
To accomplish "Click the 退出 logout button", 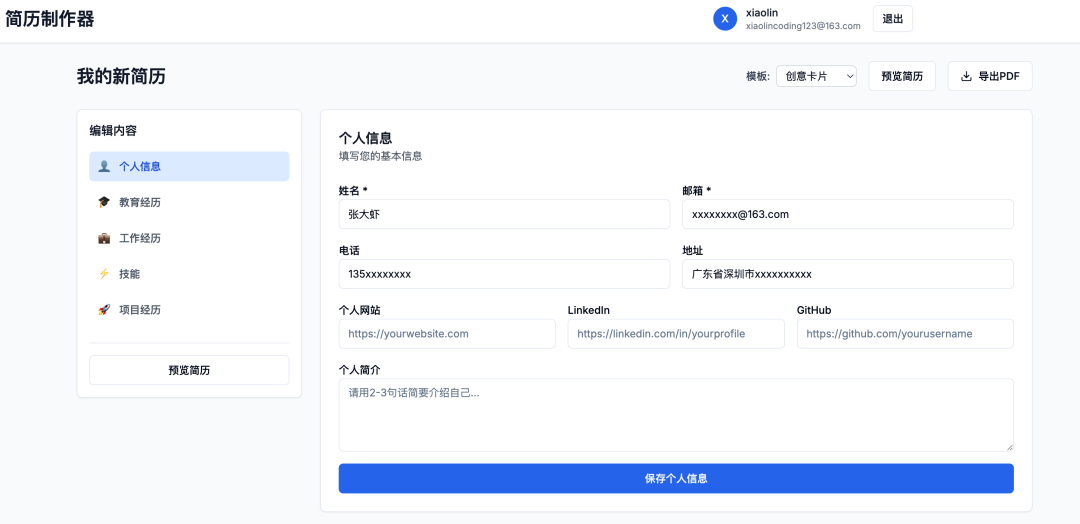I will pyautogui.click(x=893, y=19).
